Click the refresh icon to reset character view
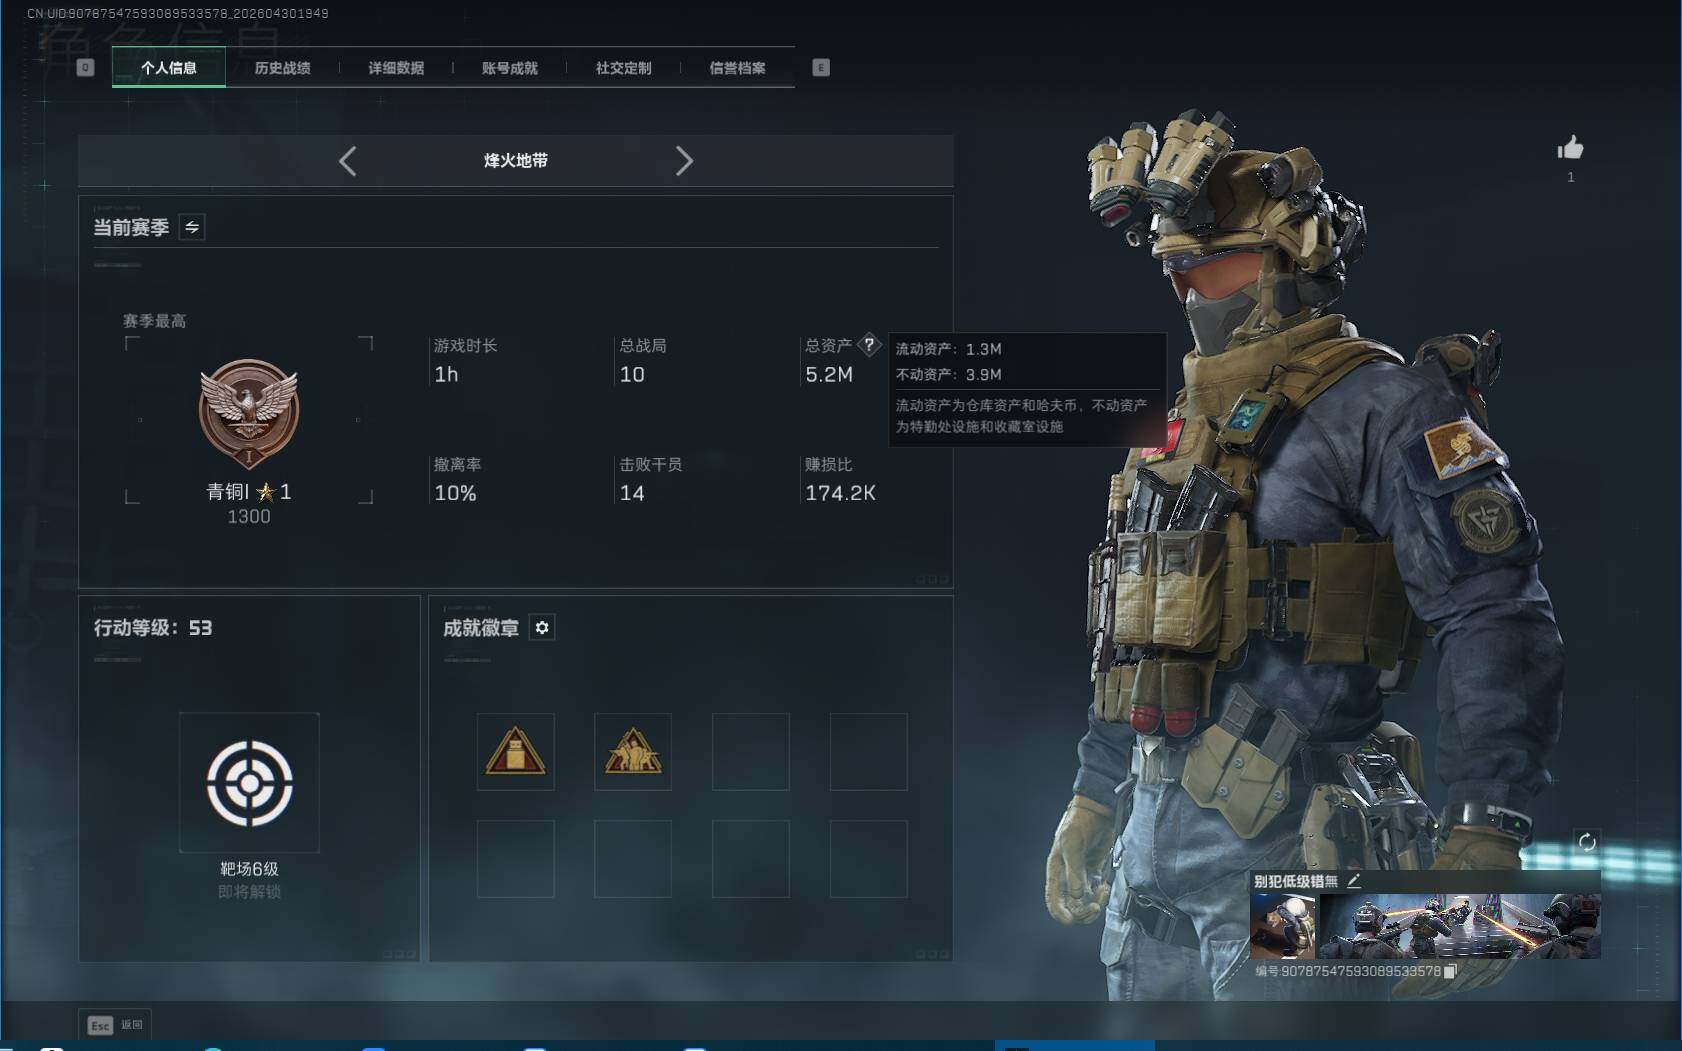The height and width of the screenshot is (1051, 1682). (1590, 843)
